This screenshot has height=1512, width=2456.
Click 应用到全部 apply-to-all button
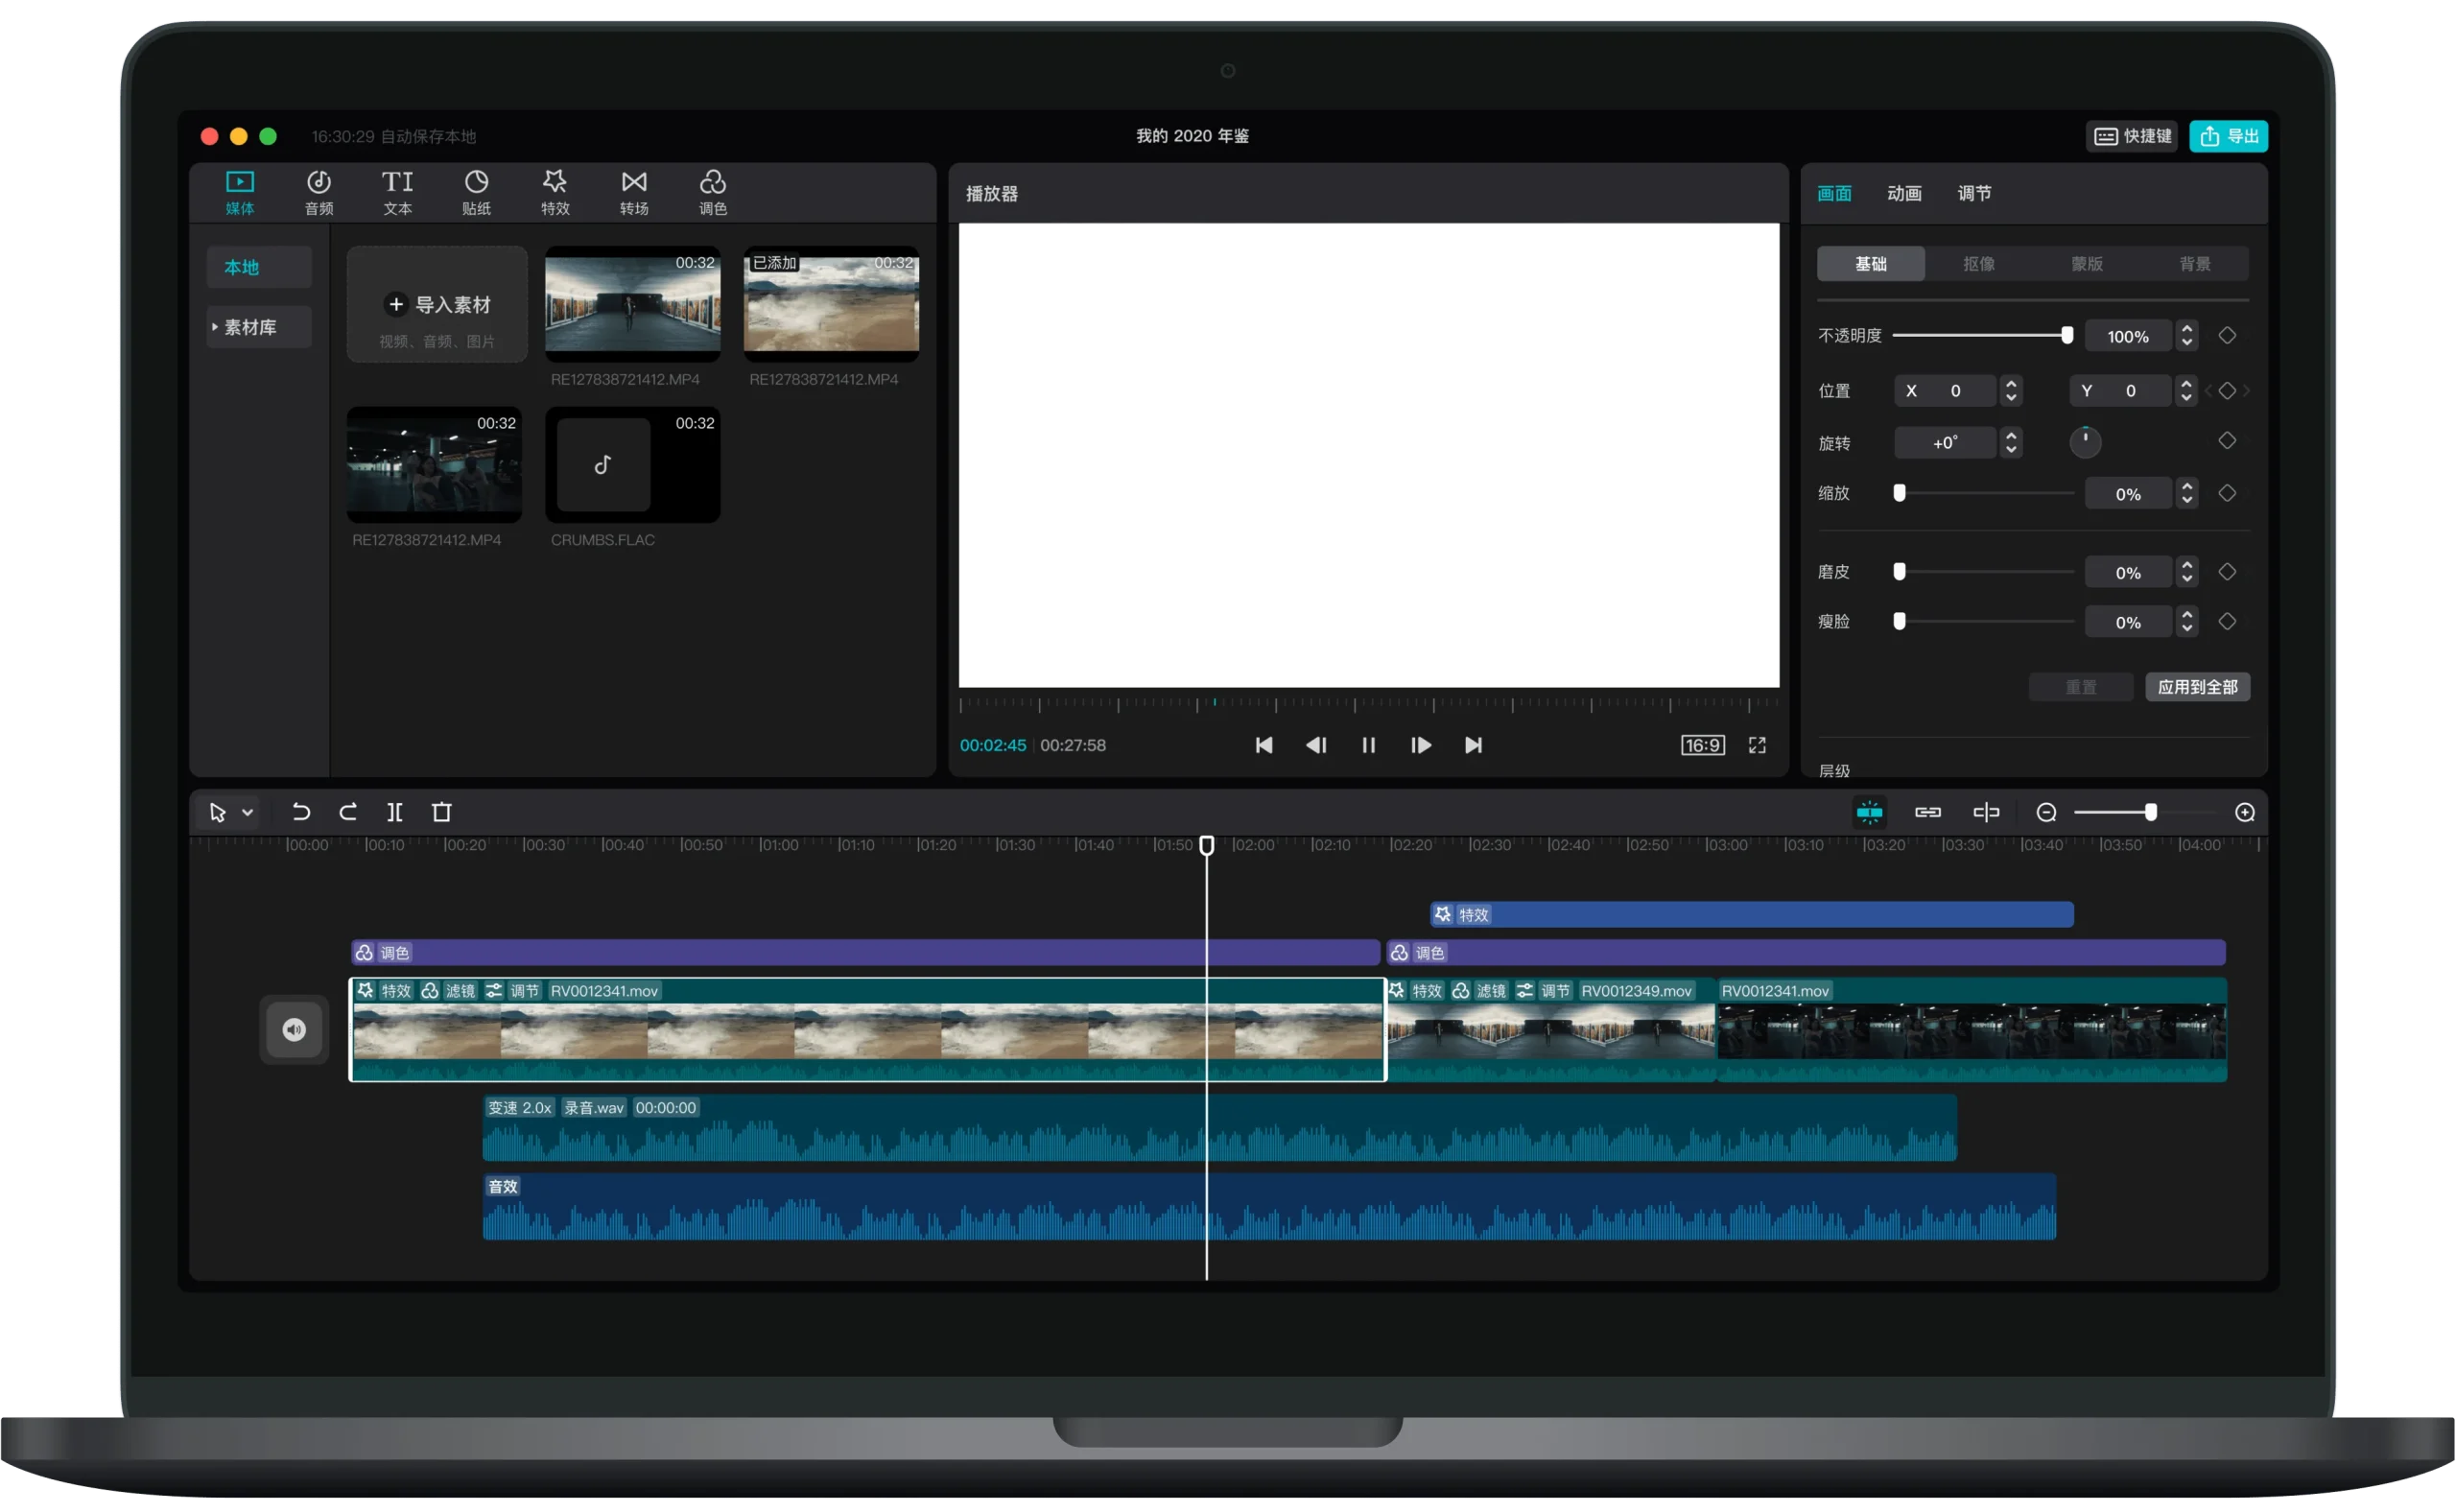coord(2197,687)
